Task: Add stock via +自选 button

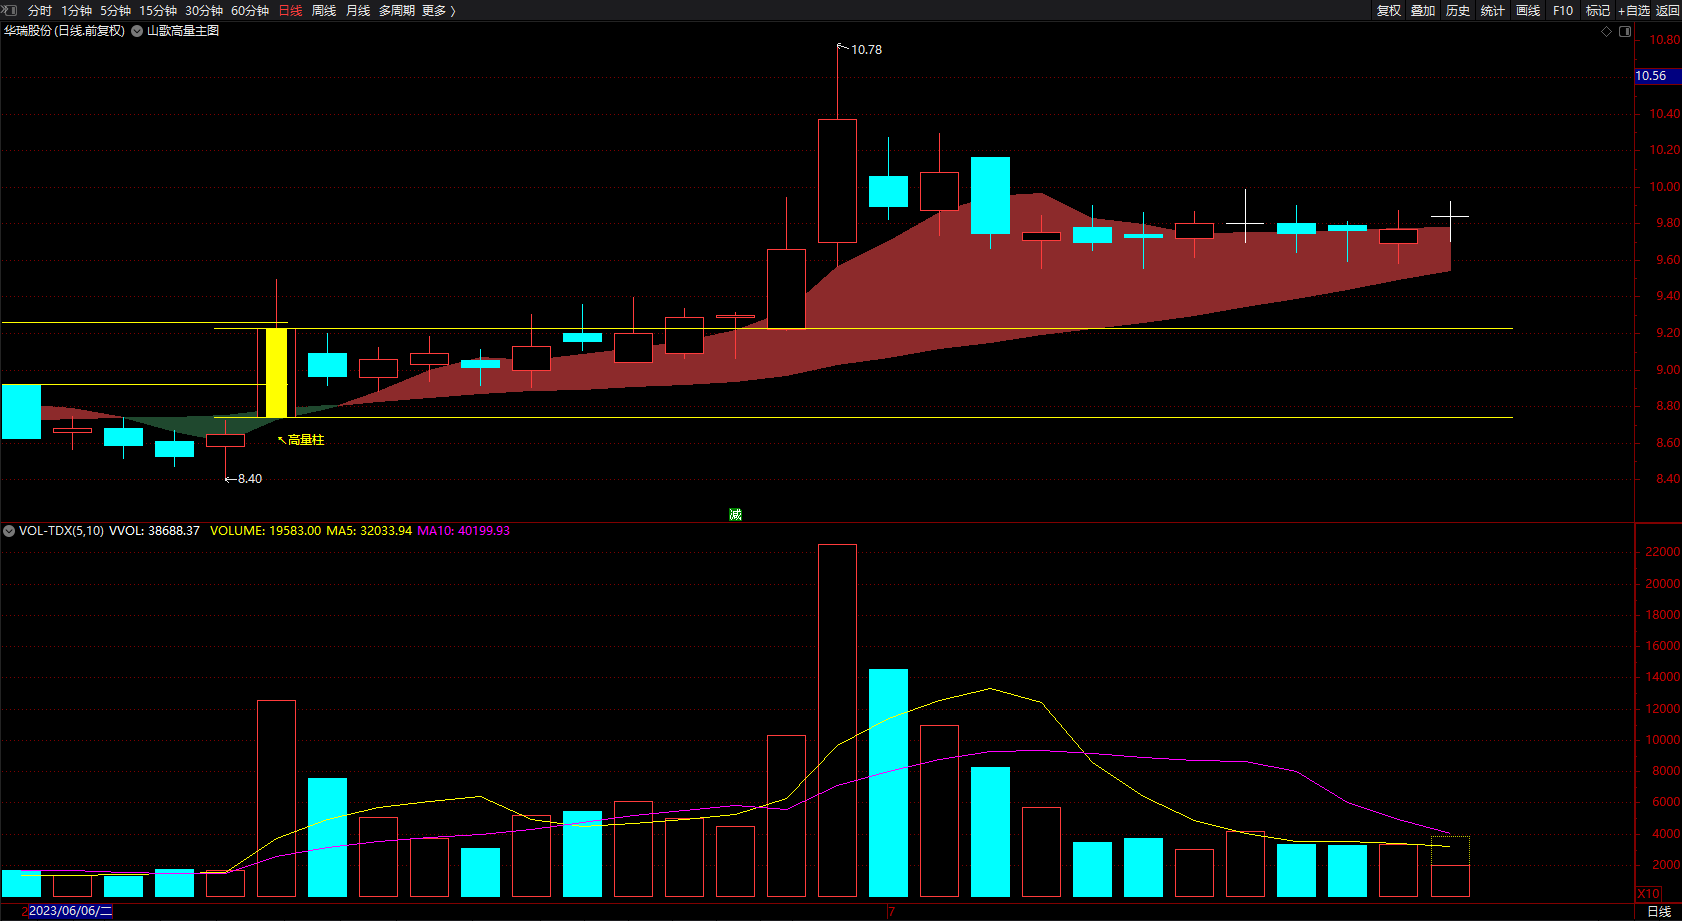Action: [x=1634, y=10]
